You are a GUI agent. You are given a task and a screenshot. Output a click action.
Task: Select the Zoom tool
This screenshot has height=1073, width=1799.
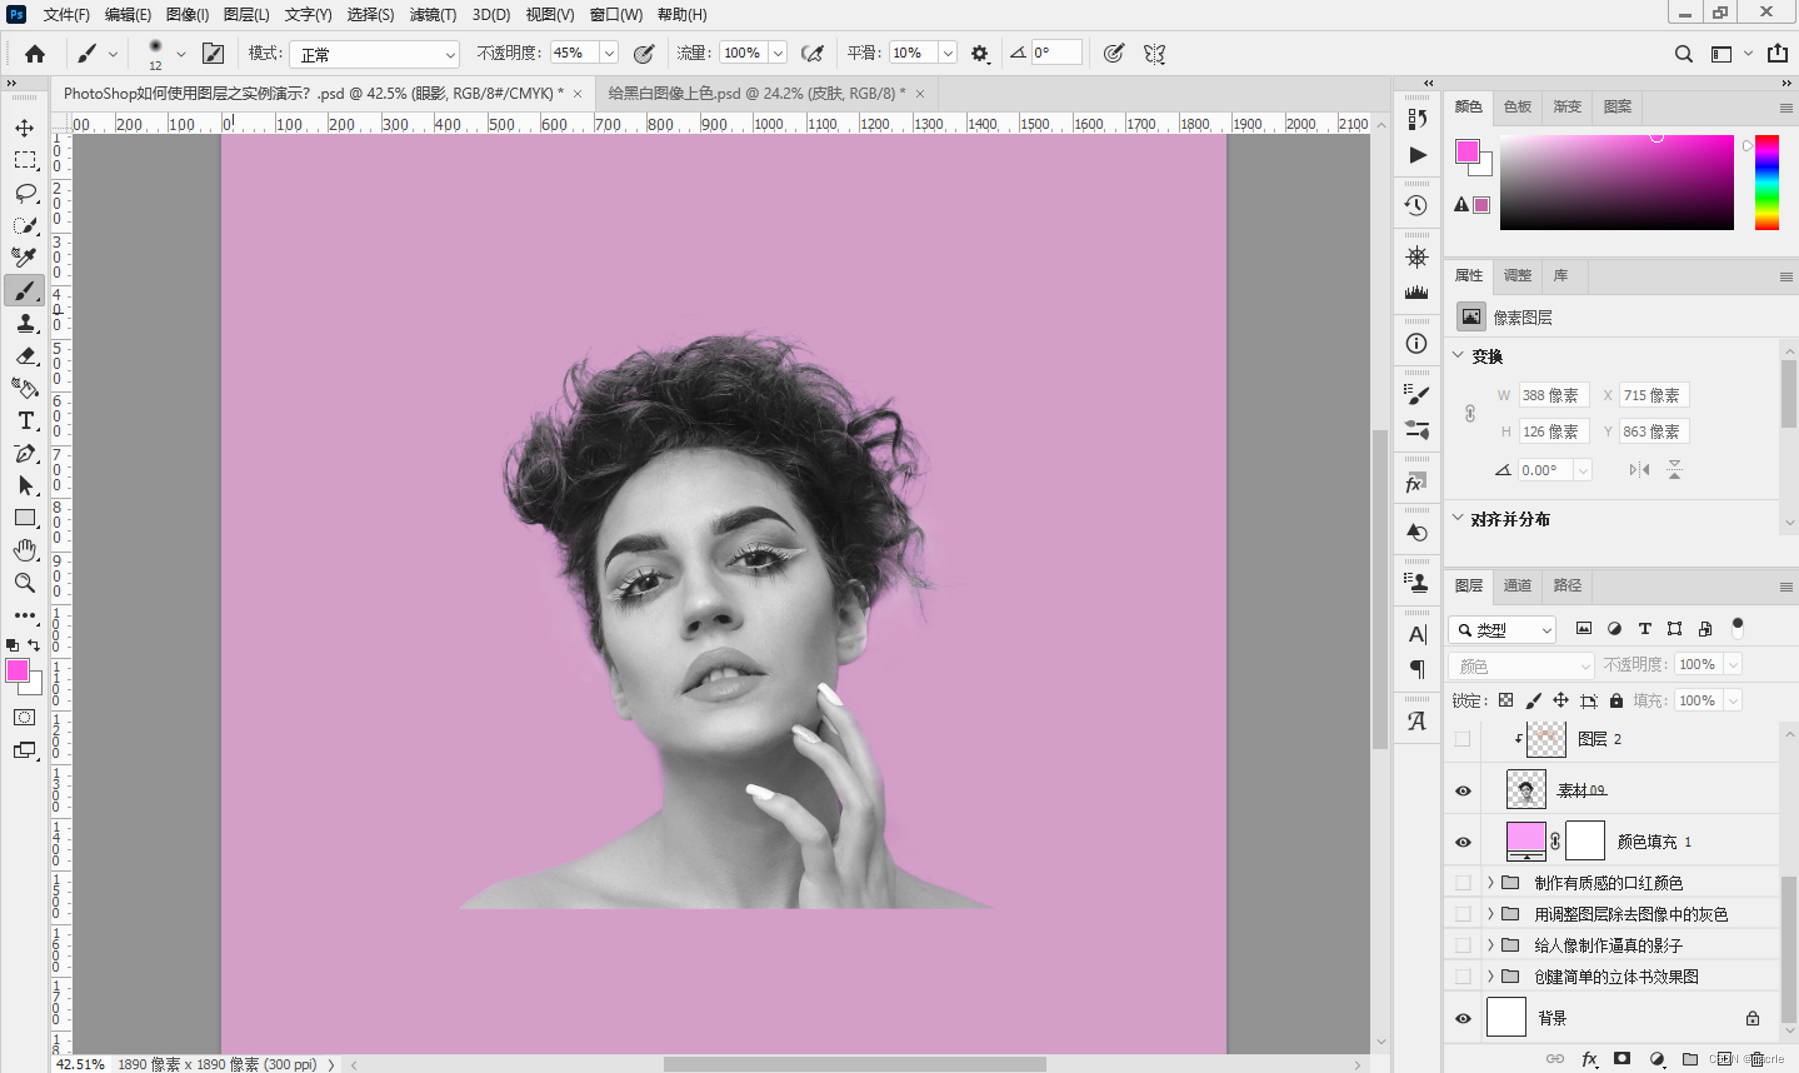pyautogui.click(x=25, y=583)
